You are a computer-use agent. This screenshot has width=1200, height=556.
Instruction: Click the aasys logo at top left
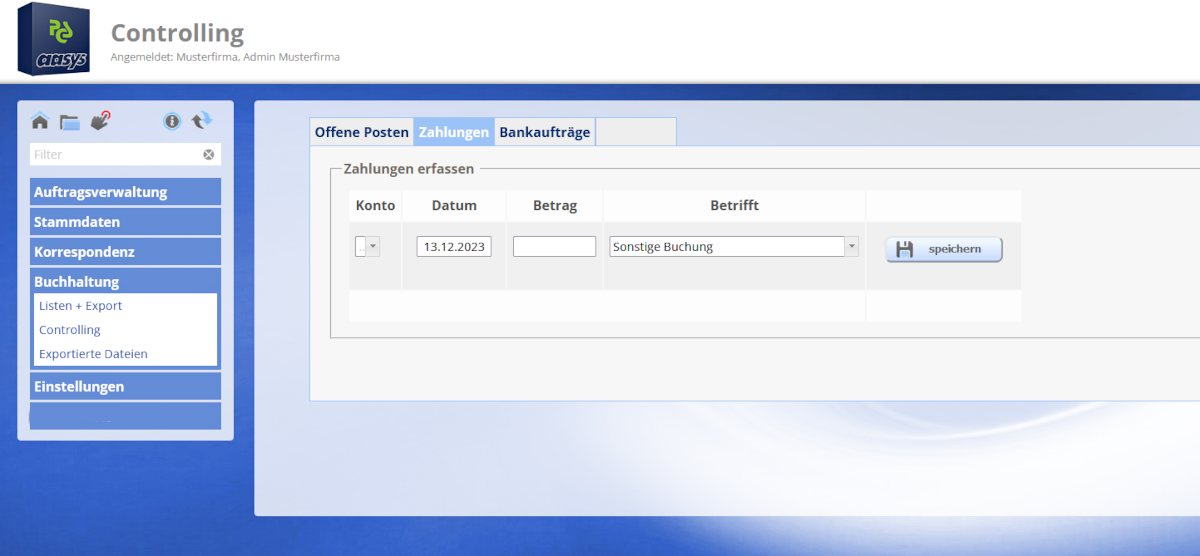(x=53, y=39)
